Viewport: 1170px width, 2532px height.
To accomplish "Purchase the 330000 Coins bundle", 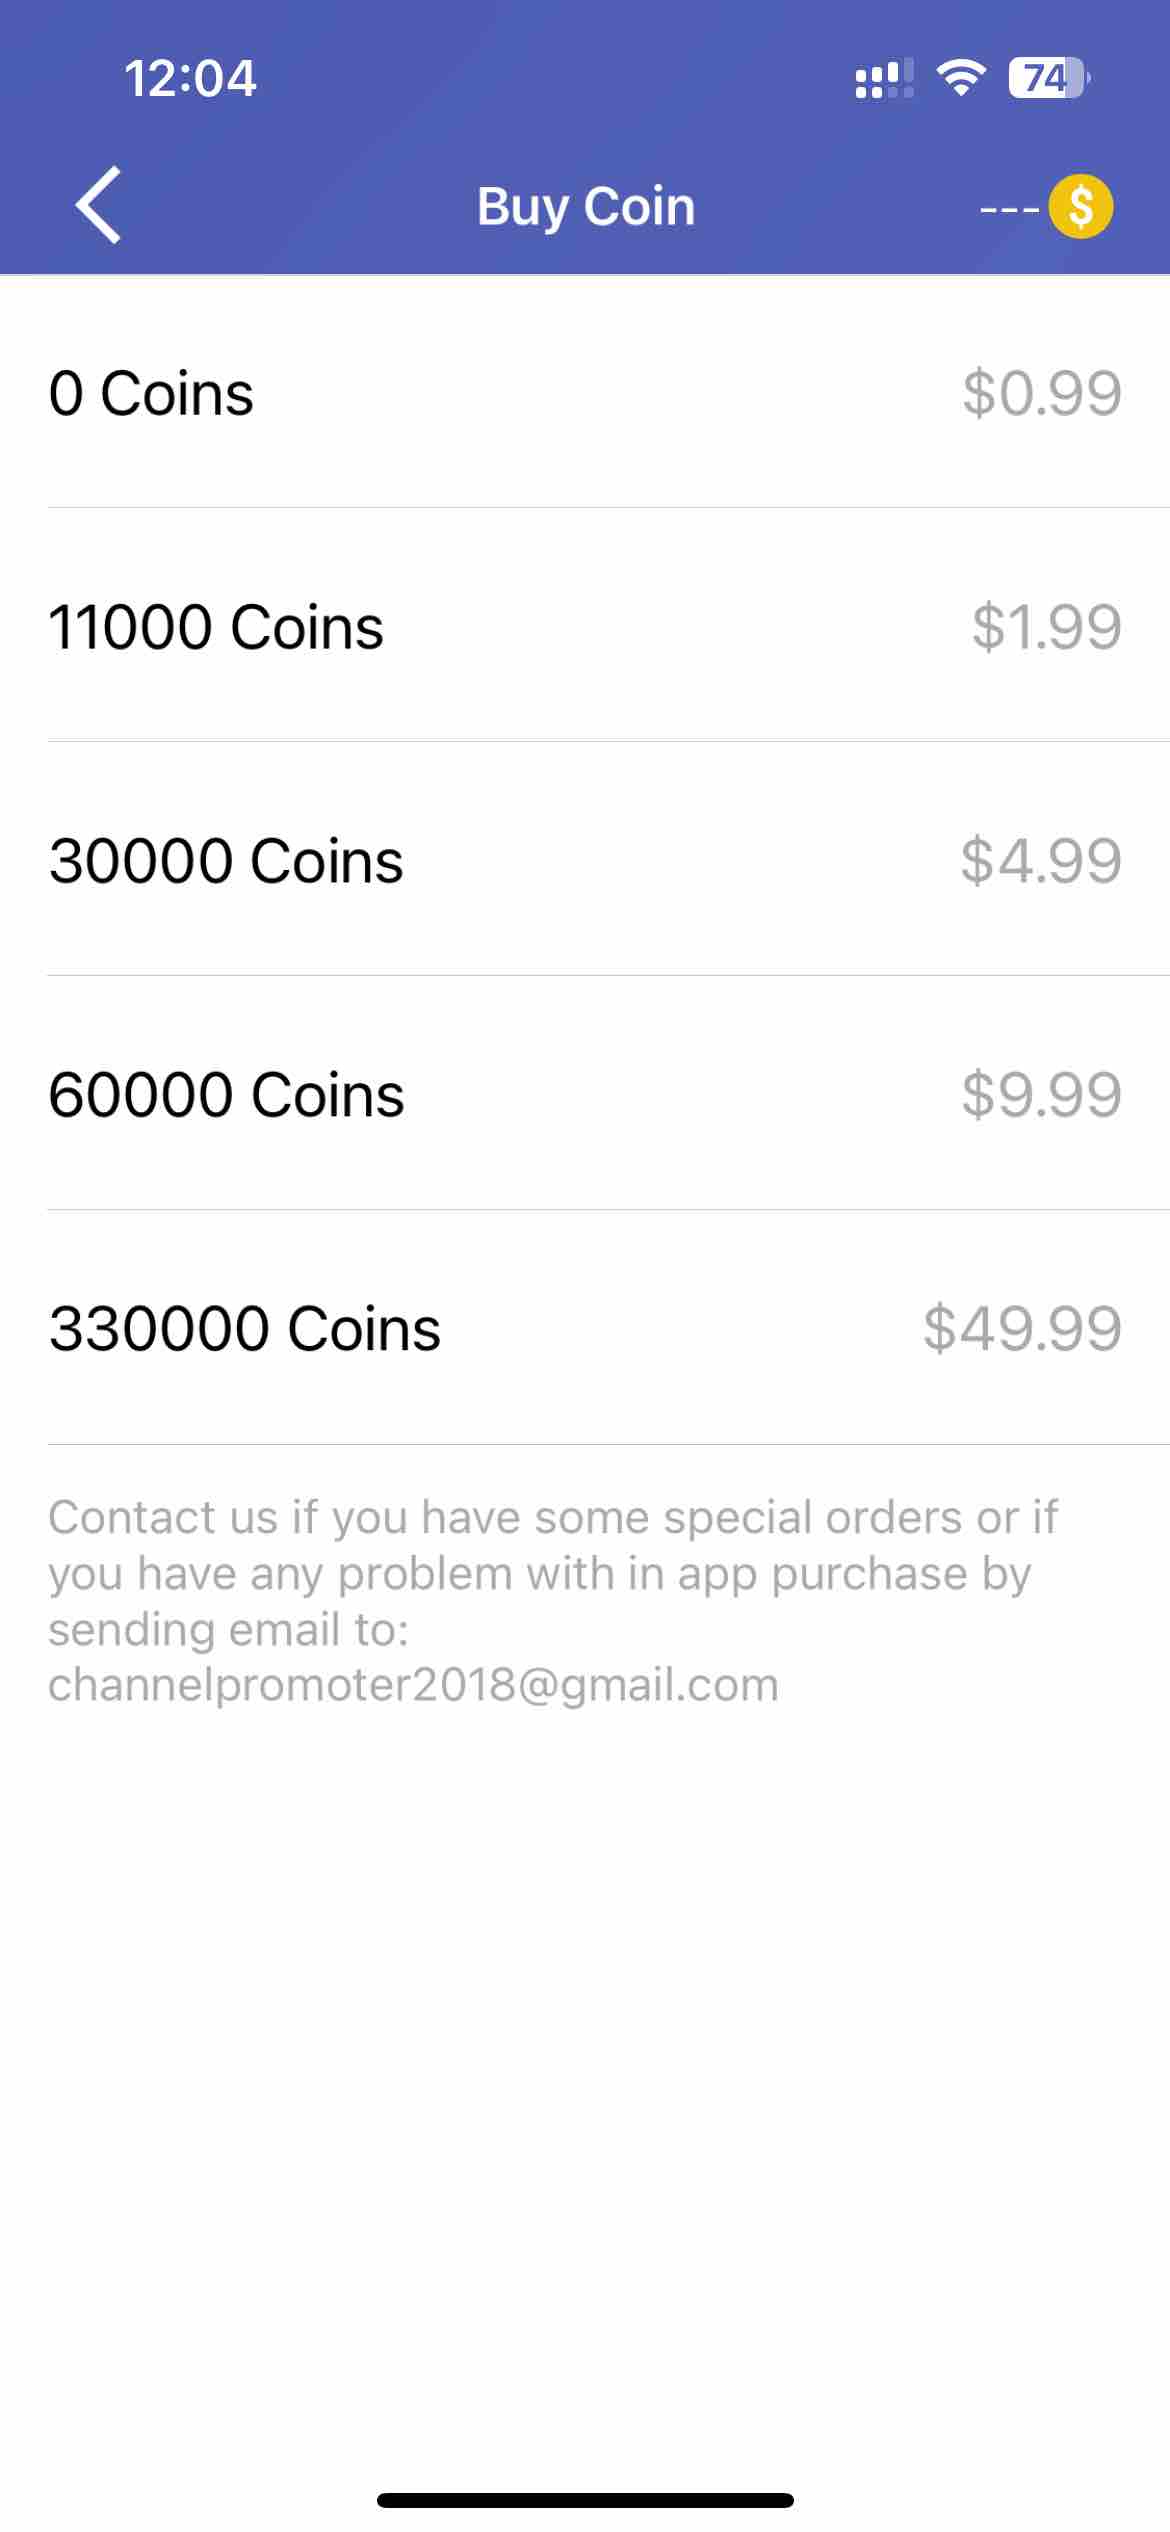I will tap(585, 1327).
